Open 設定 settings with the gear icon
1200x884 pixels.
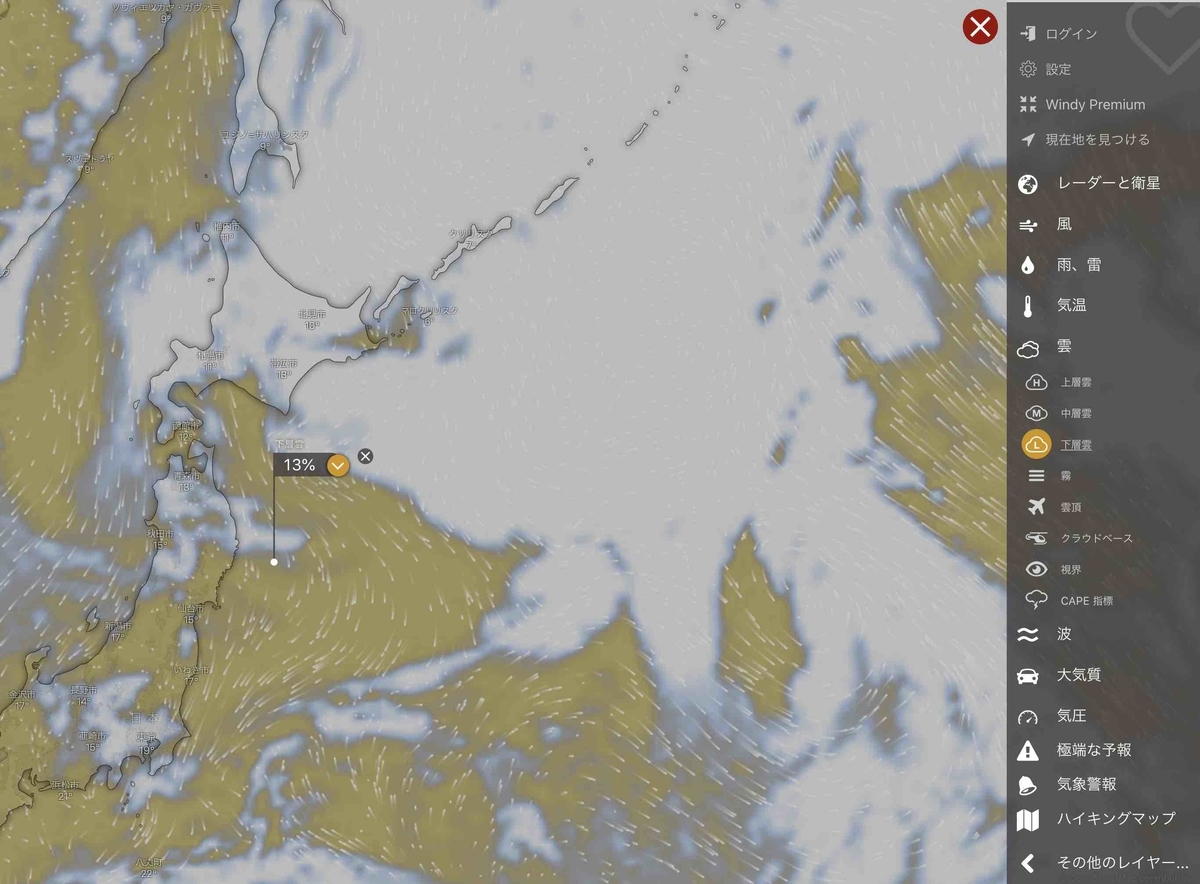(1028, 69)
